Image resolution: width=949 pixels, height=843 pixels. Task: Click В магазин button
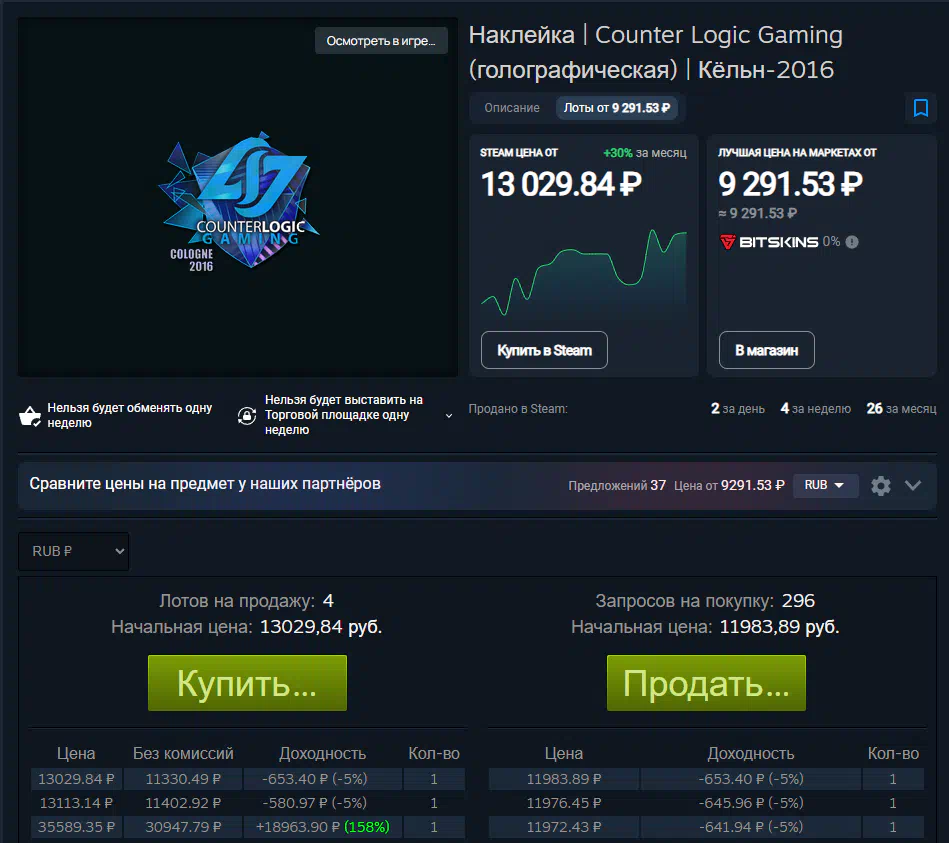click(x=766, y=350)
